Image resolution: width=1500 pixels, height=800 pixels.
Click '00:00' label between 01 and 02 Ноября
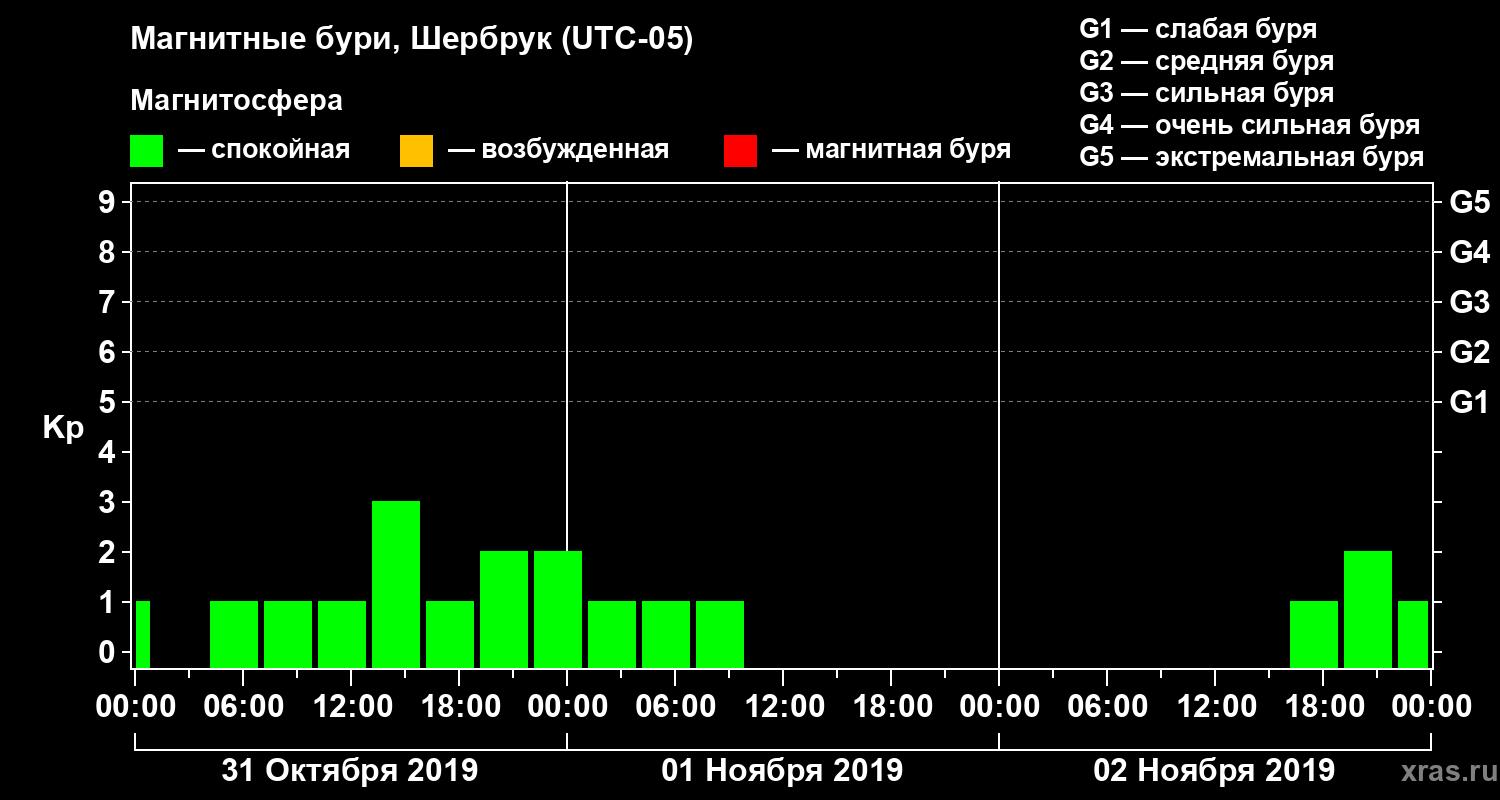point(998,707)
